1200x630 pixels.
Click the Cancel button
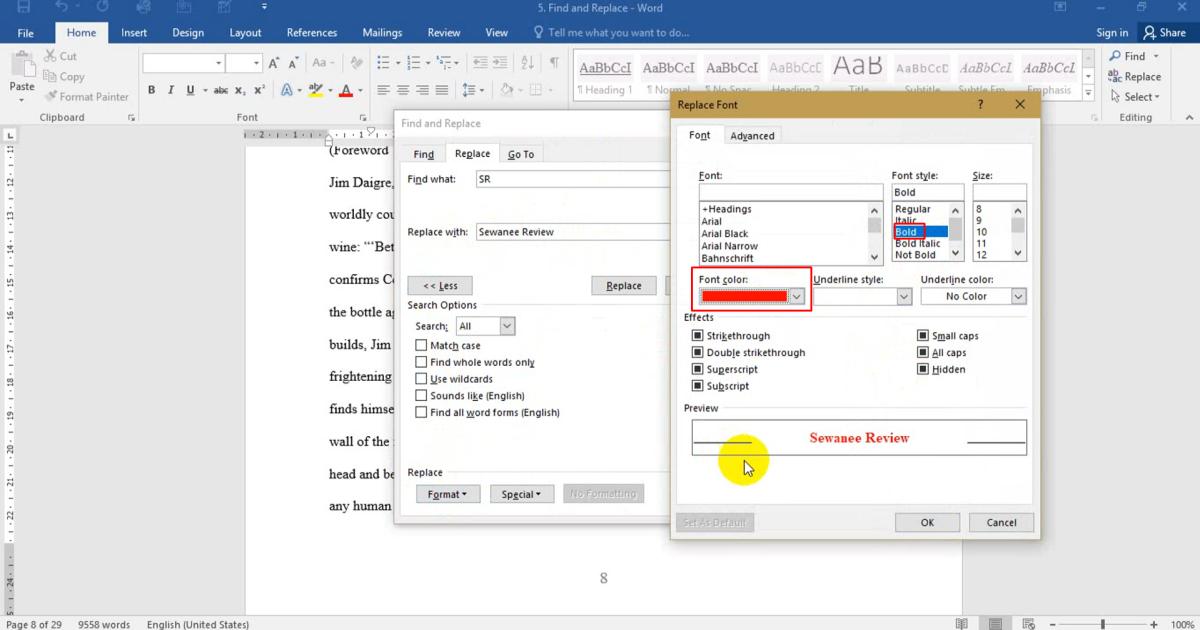tap(1001, 522)
